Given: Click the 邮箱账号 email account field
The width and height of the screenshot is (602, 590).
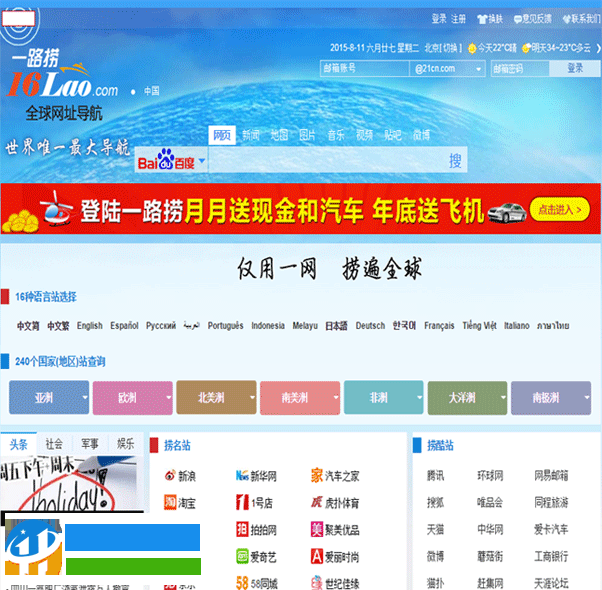Looking at the screenshot, I should (365, 69).
